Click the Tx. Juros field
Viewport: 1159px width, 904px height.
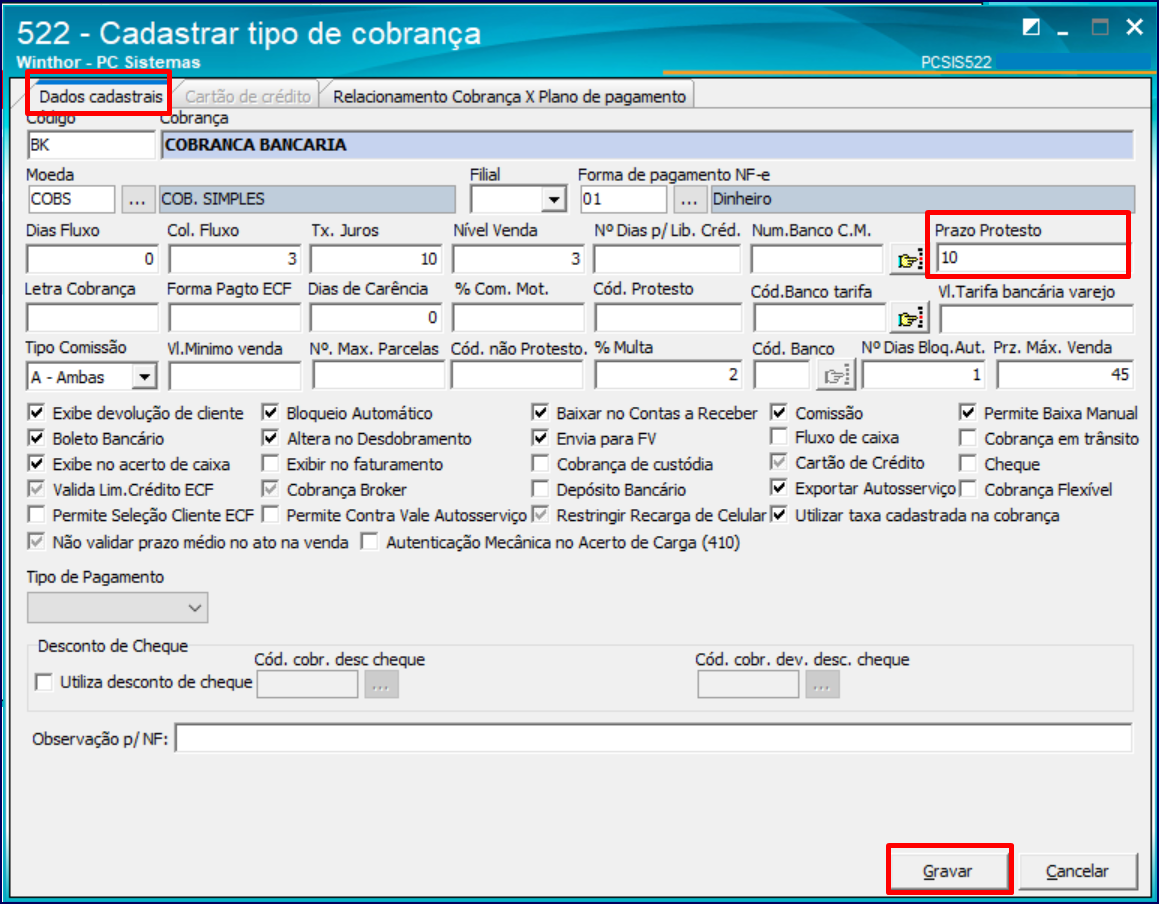pos(376,259)
